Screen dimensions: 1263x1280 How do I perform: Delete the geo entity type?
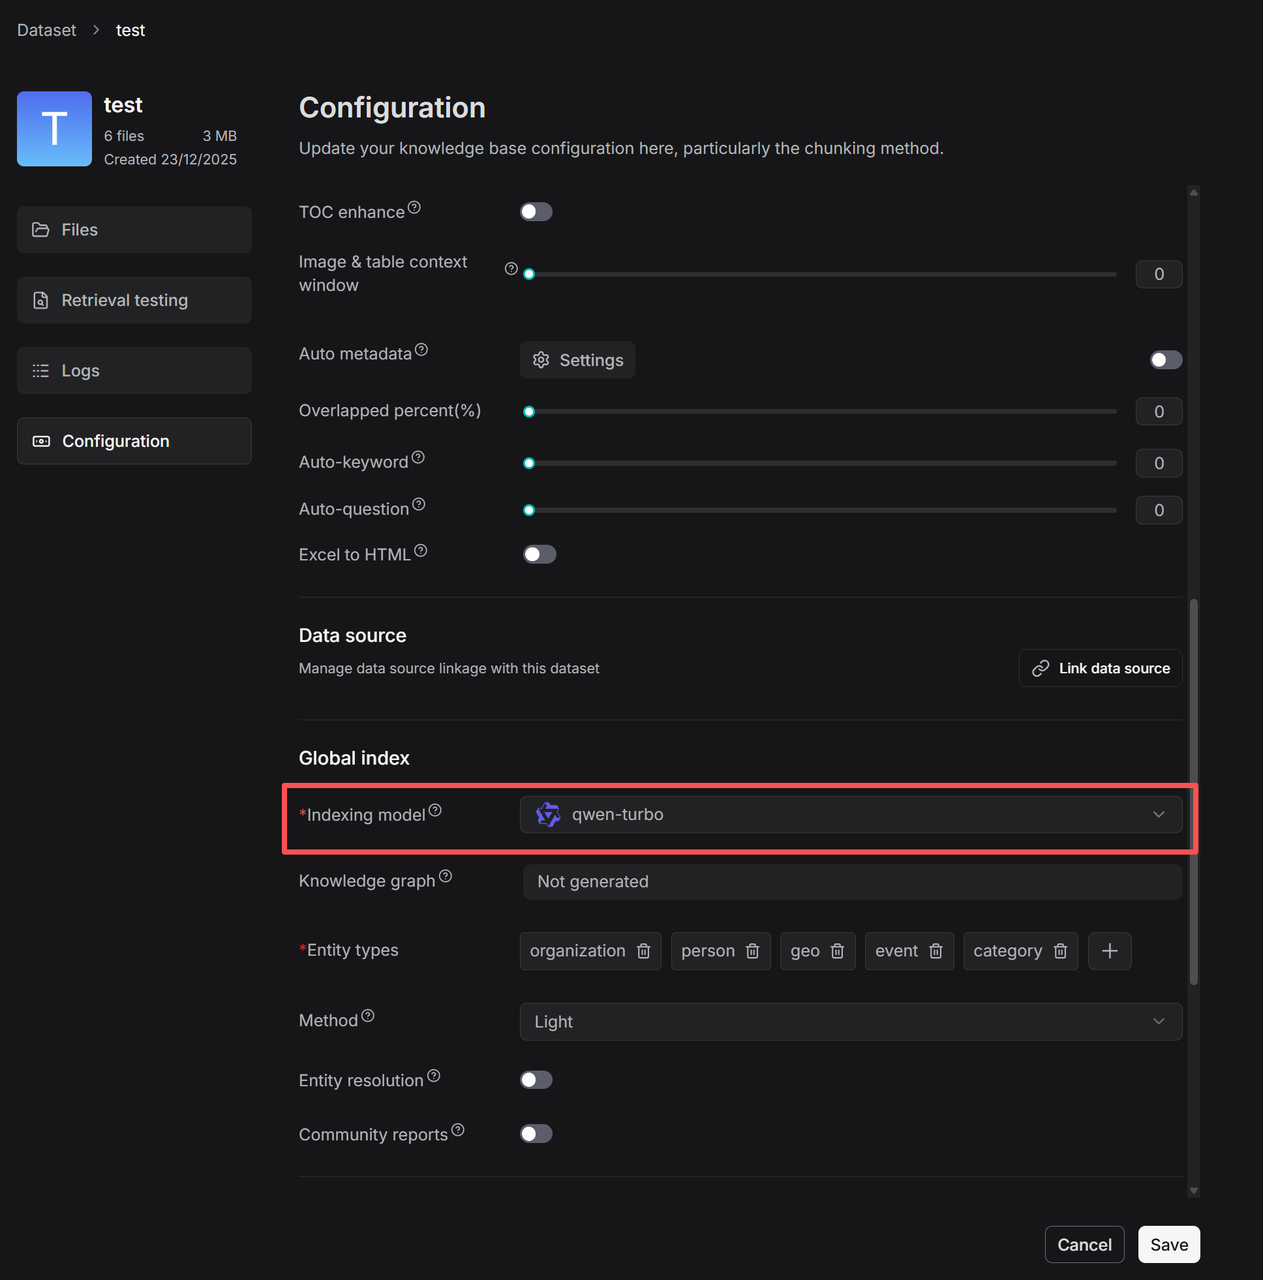coord(838,951)
